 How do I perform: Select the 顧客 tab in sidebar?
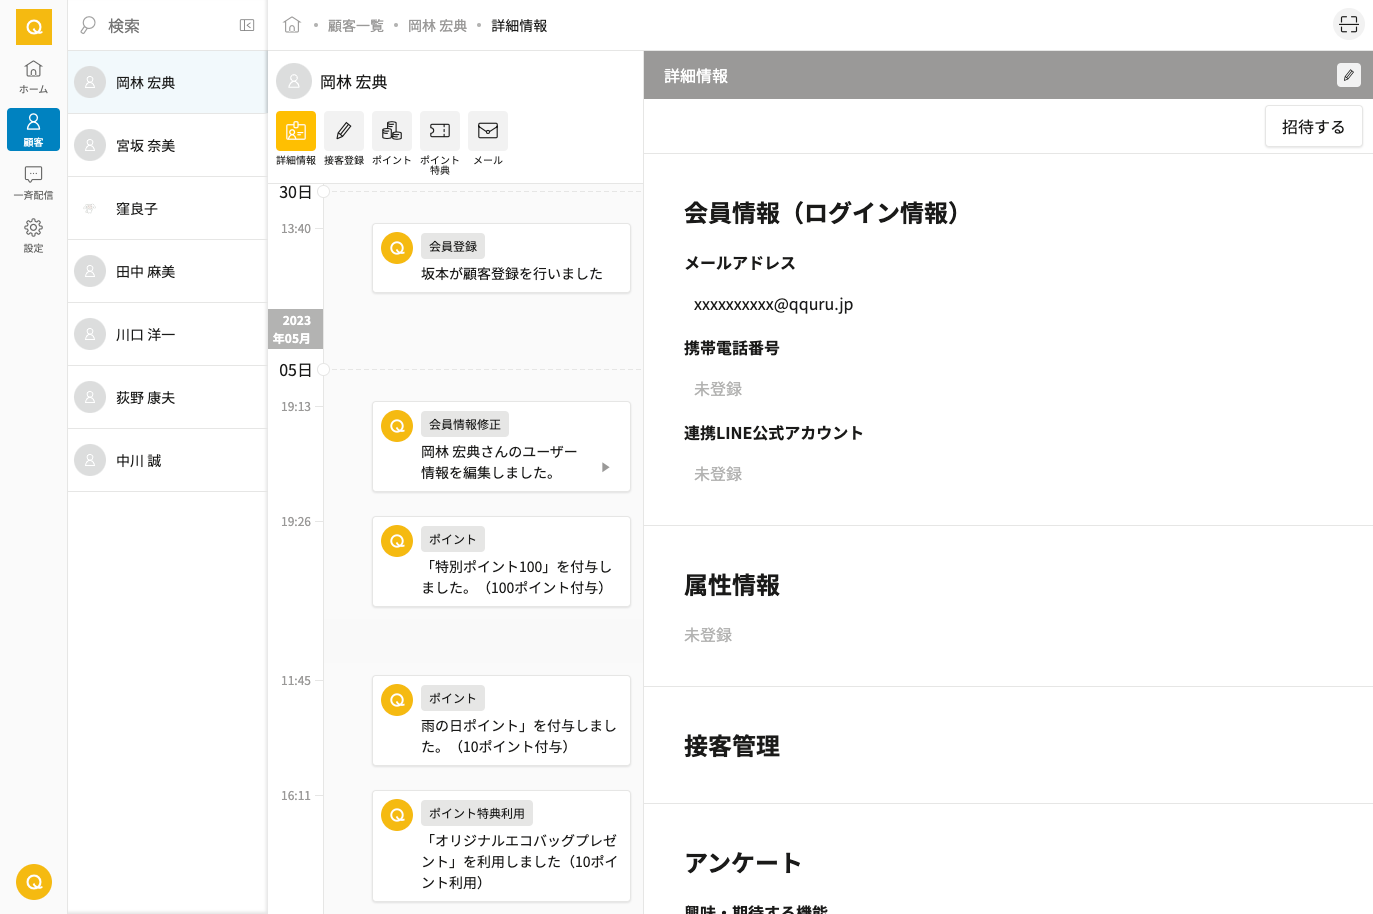33,129
